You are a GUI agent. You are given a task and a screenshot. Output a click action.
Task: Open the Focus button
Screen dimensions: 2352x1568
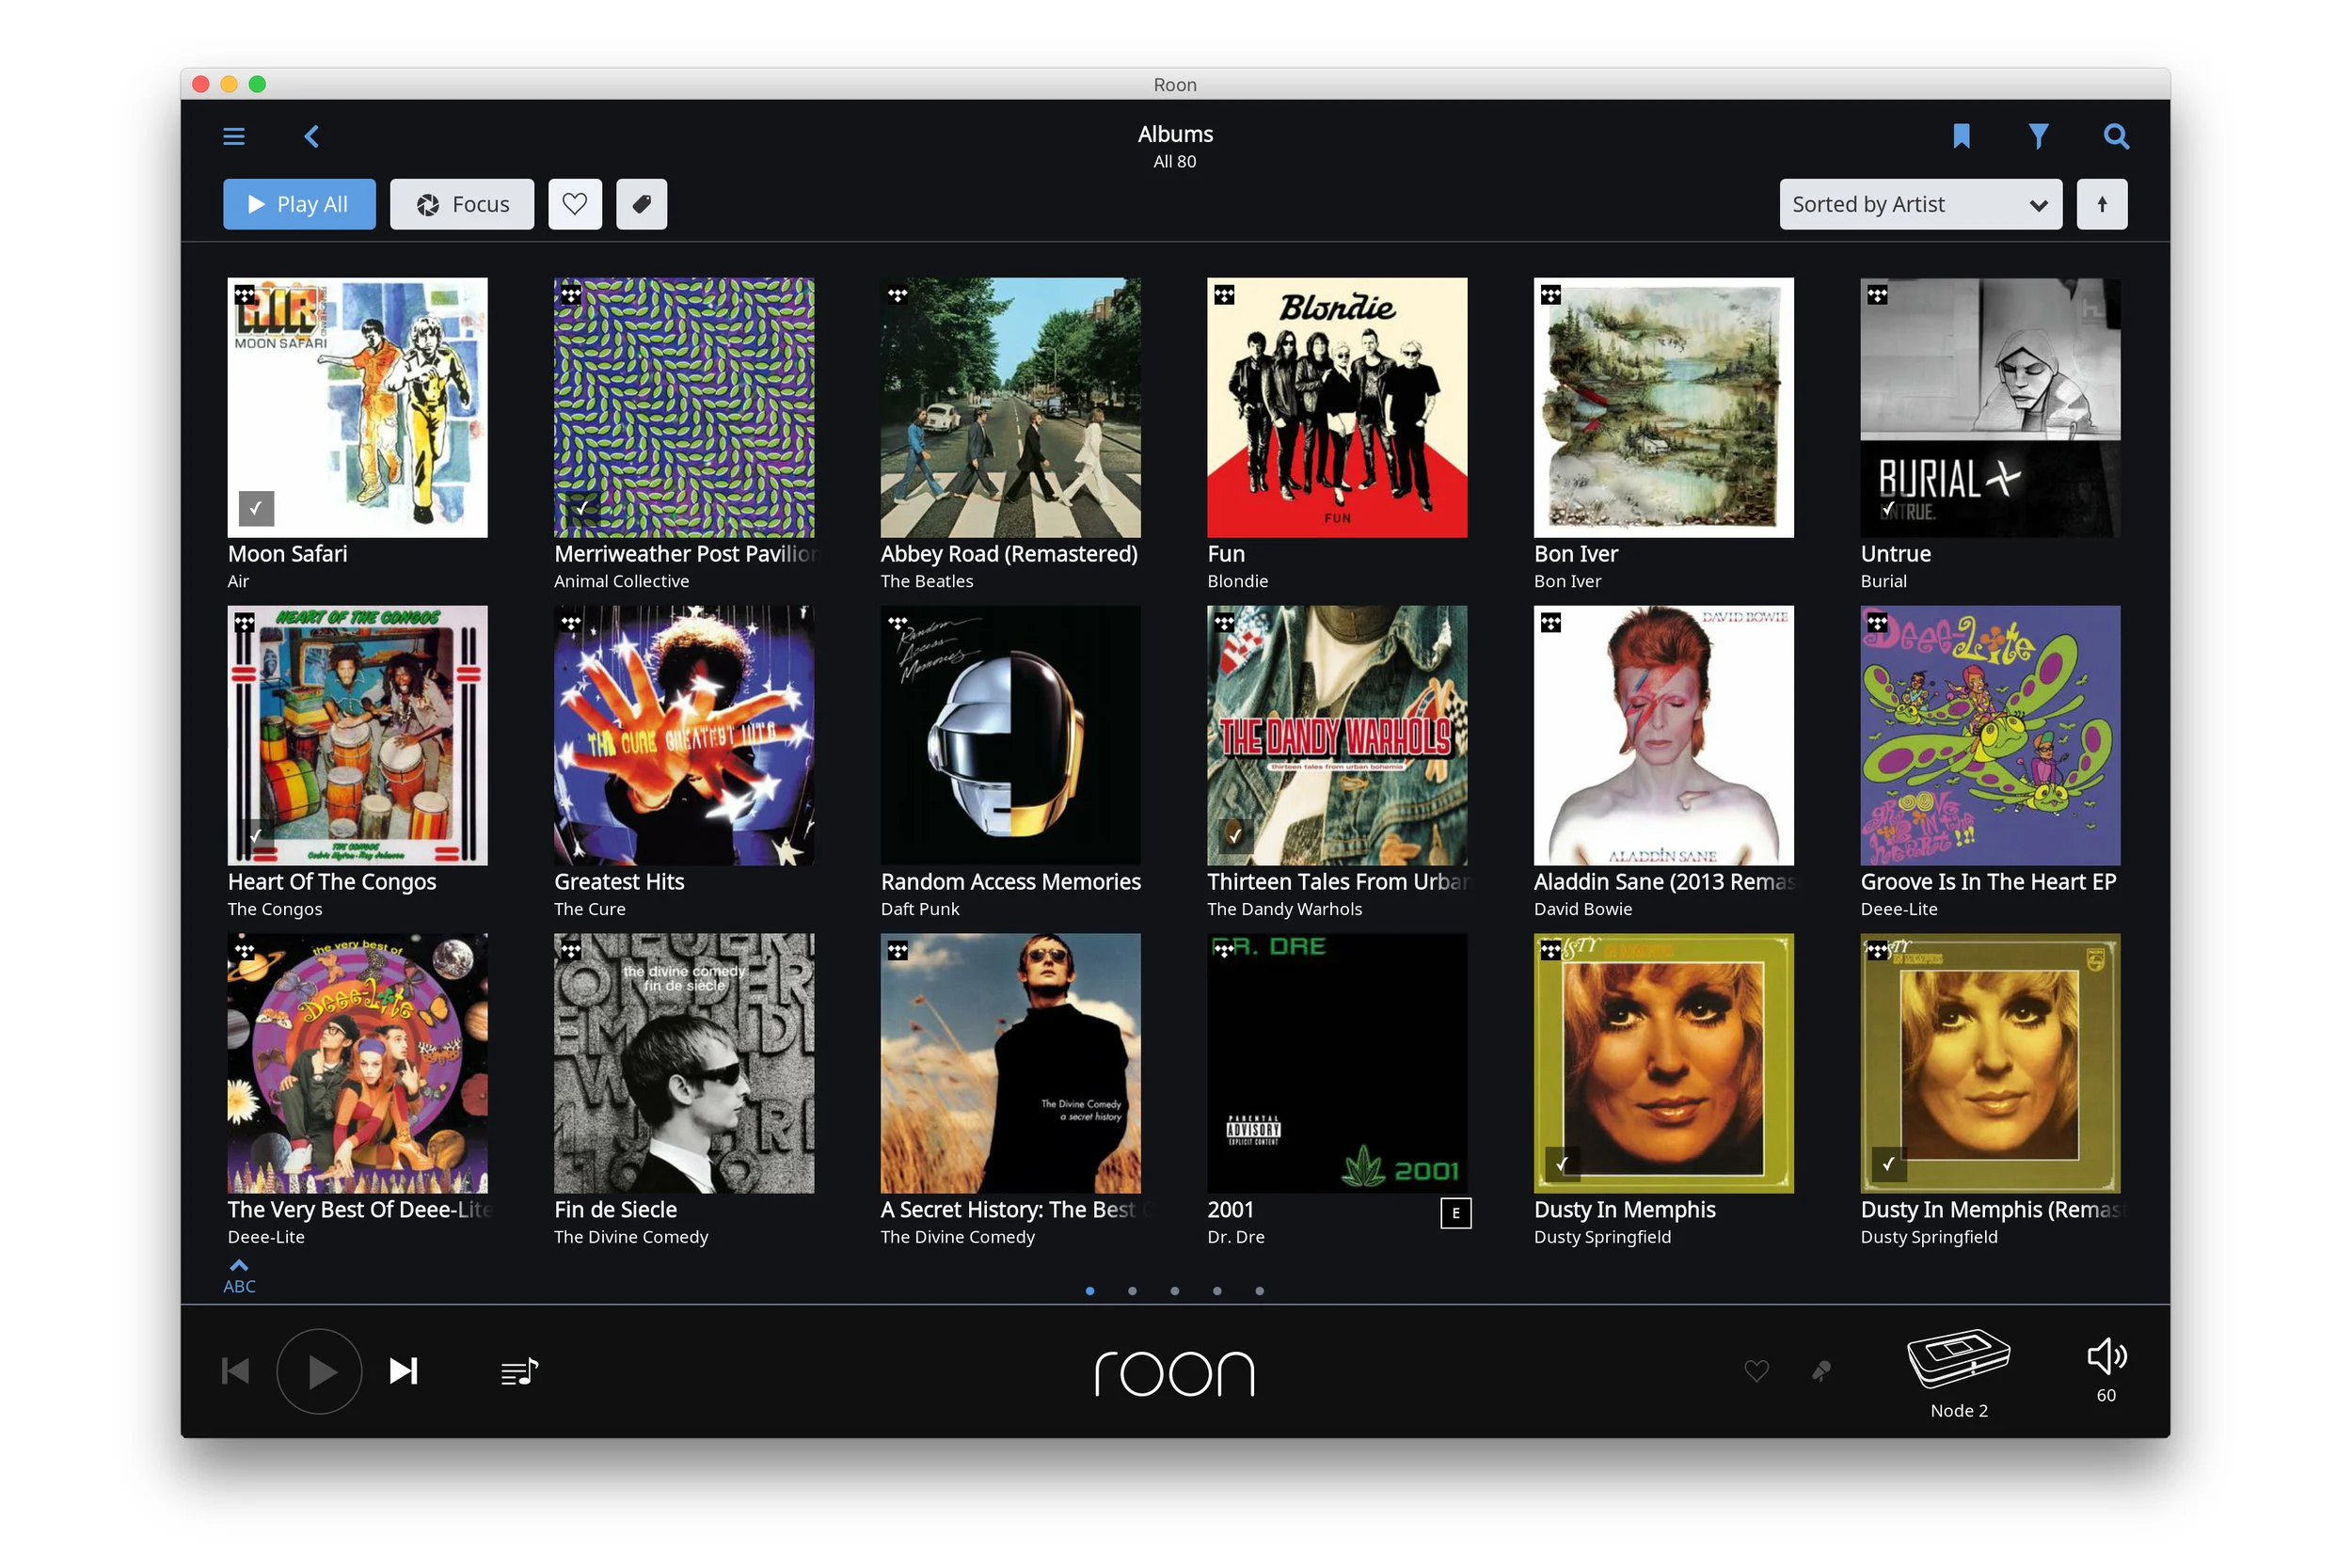(462, 204)
